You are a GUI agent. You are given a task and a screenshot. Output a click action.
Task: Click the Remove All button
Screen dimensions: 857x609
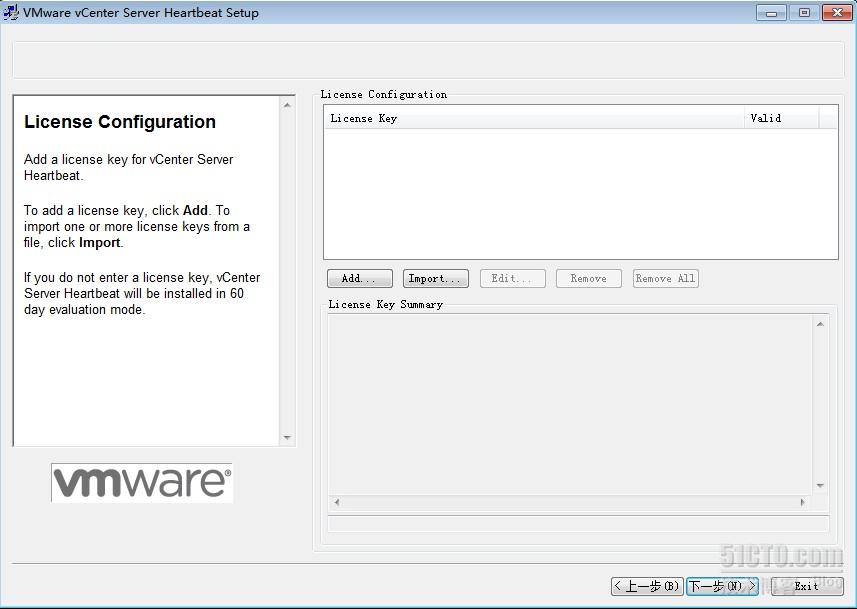[665, 278]
